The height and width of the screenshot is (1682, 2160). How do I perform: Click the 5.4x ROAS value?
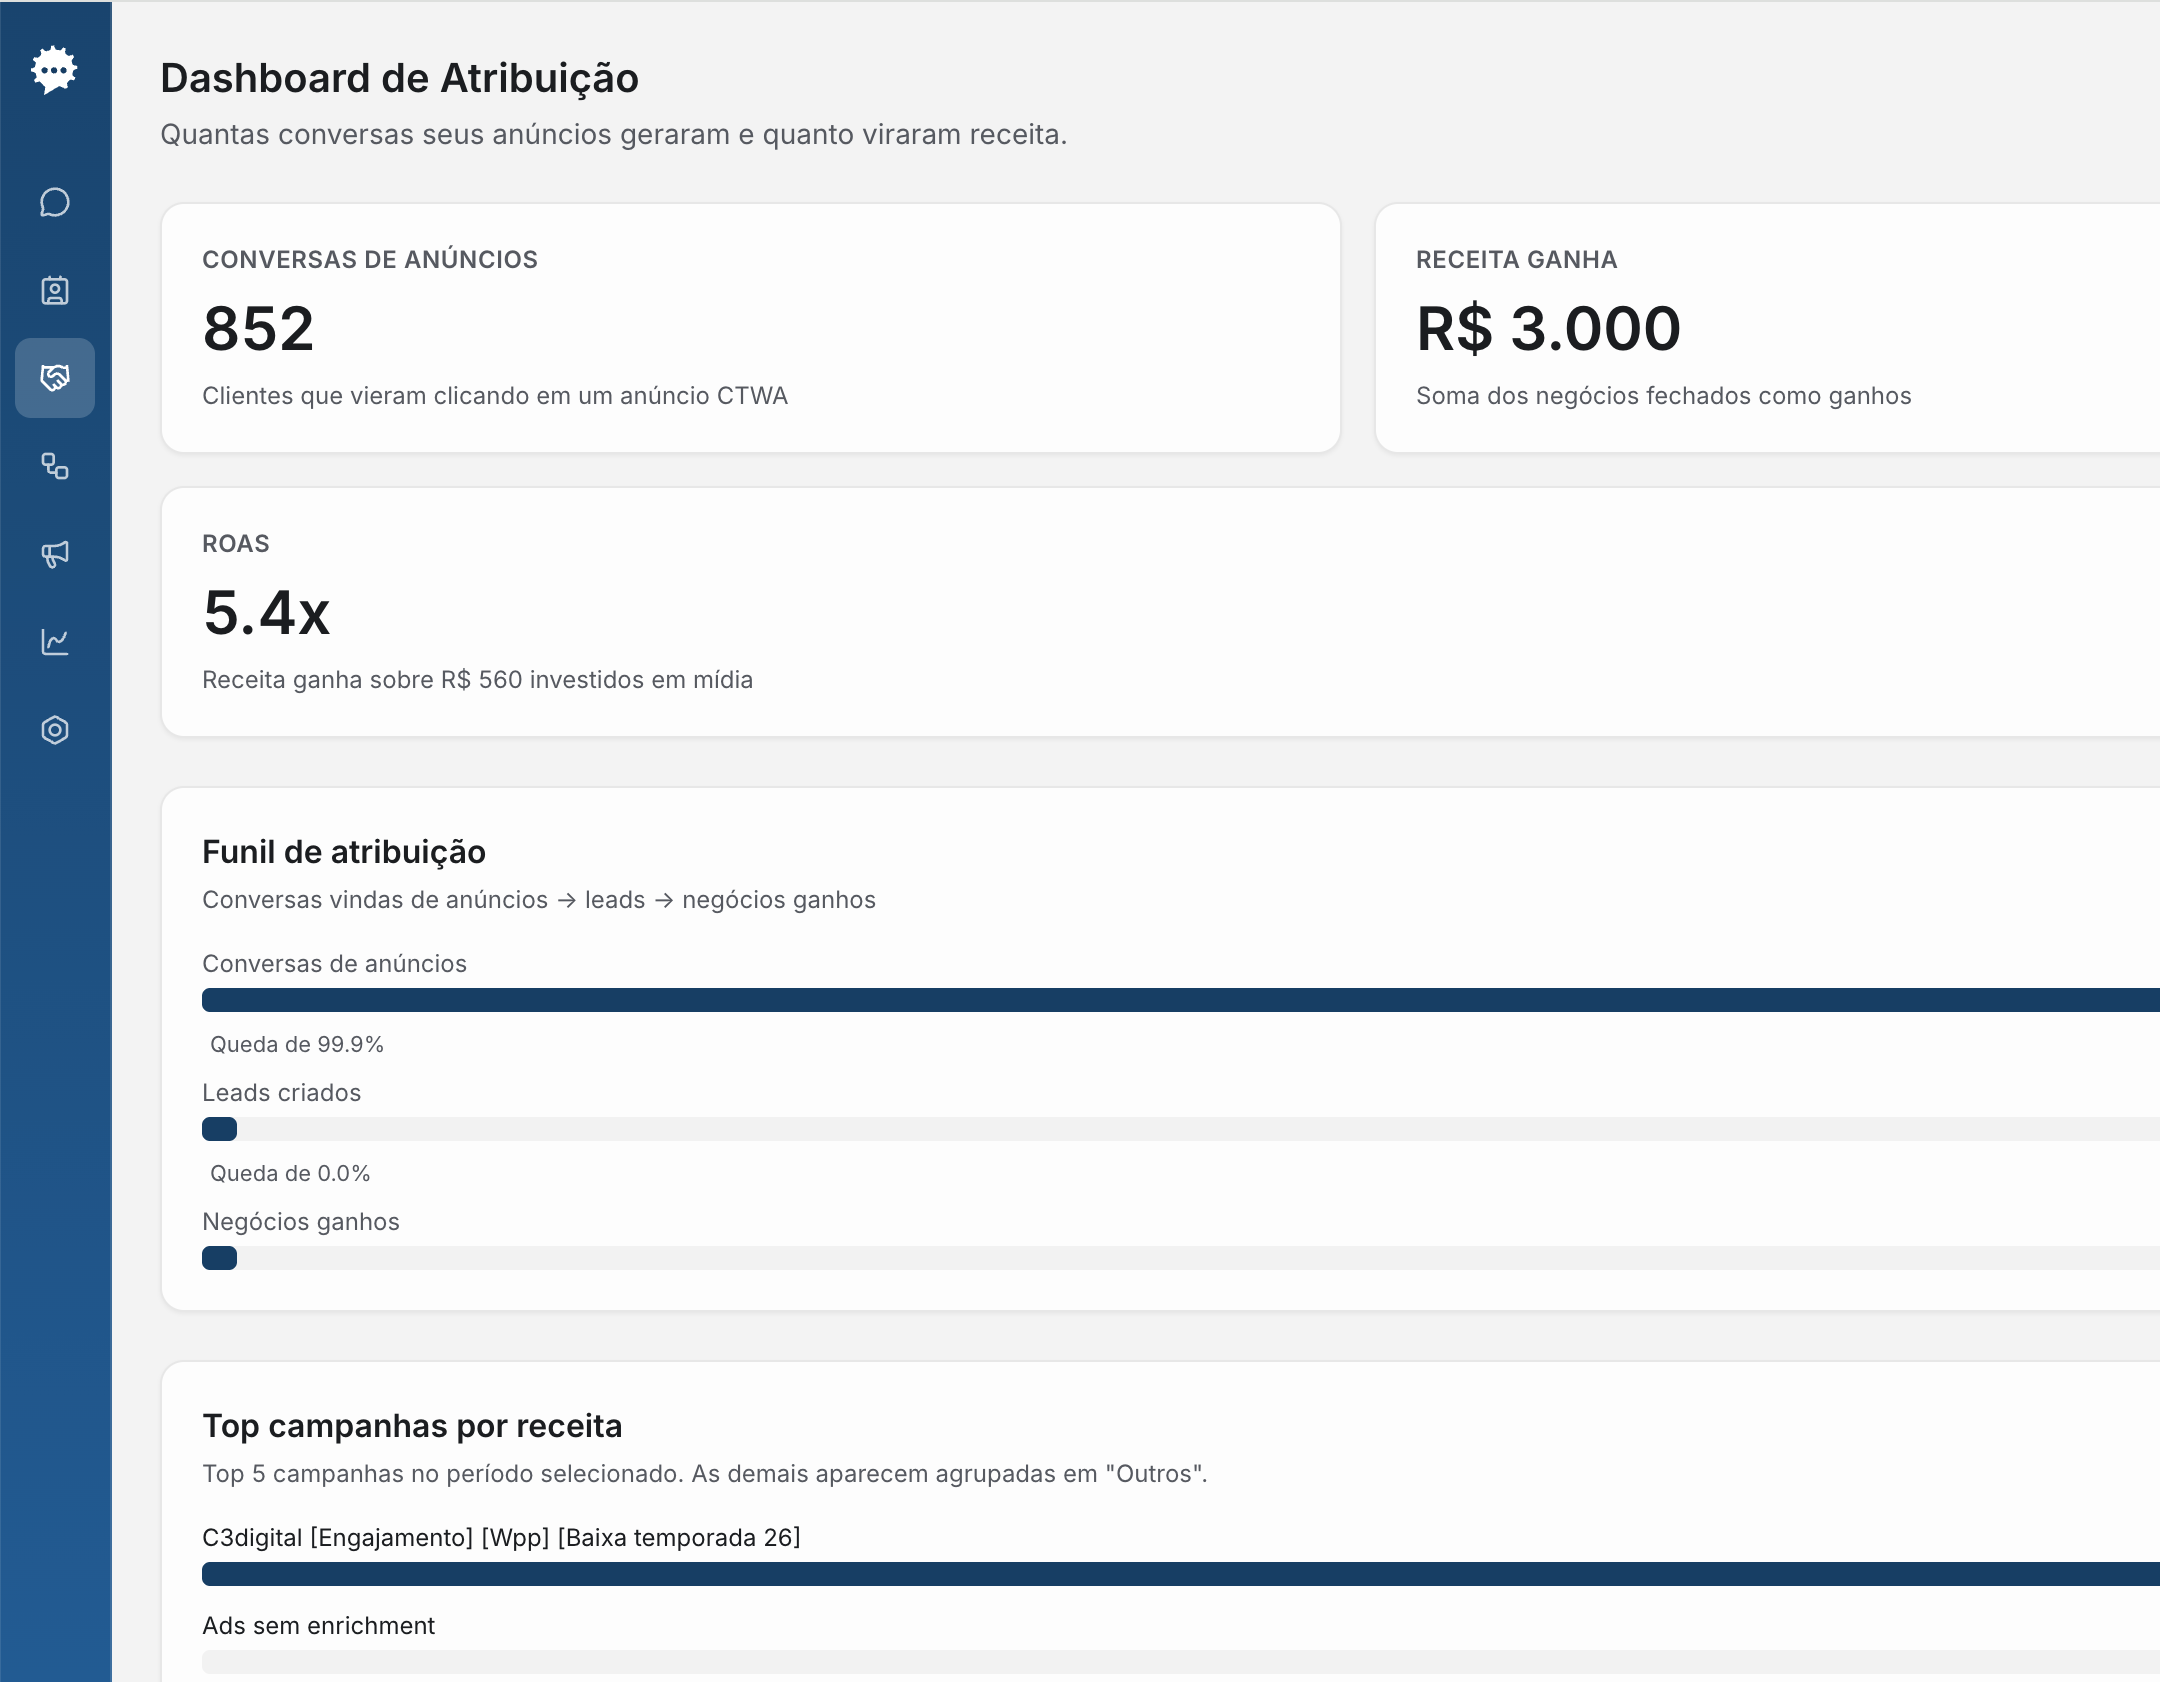coord(266,612)
